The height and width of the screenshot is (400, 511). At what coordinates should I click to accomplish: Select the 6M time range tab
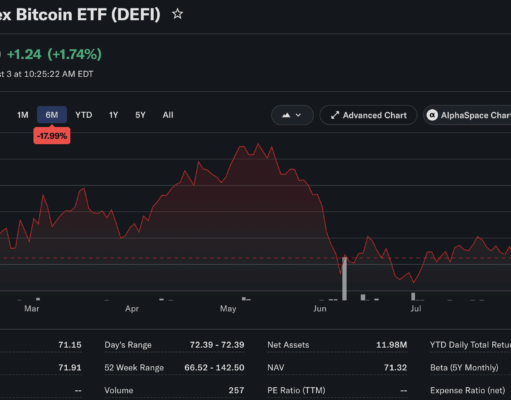[x=52, y=115]
